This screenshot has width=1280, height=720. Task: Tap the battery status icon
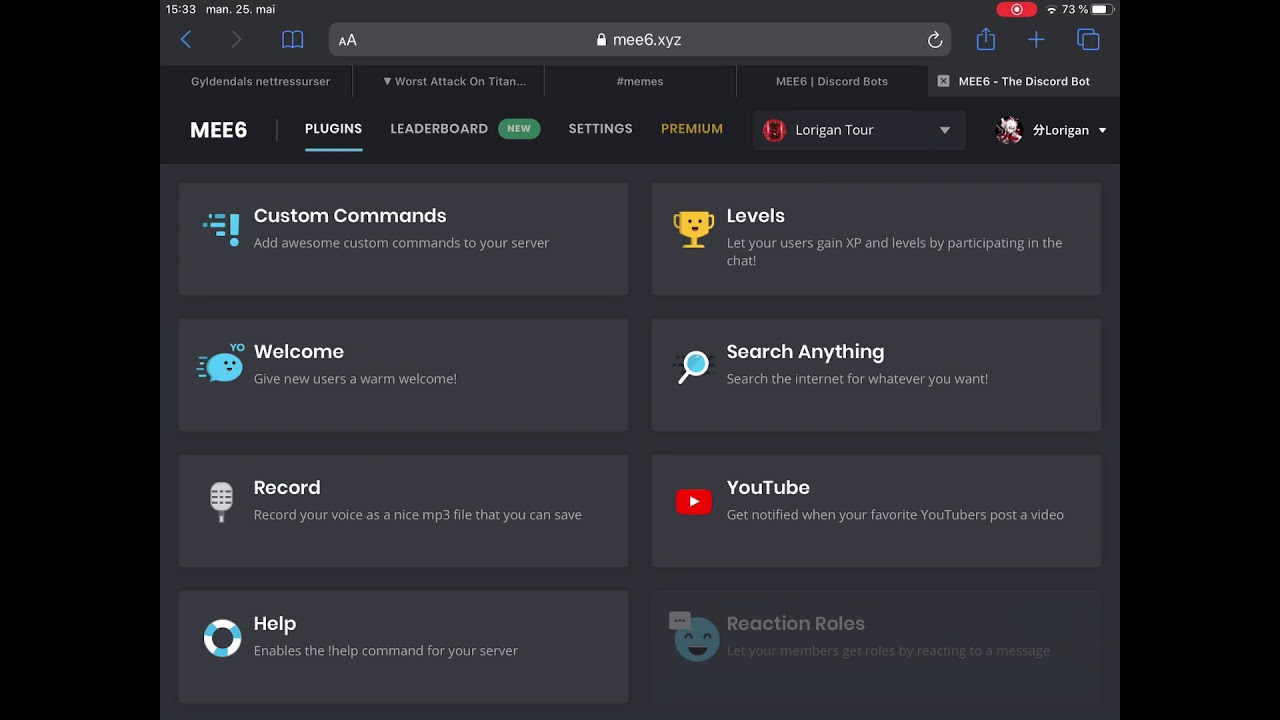pos(1103,9)
